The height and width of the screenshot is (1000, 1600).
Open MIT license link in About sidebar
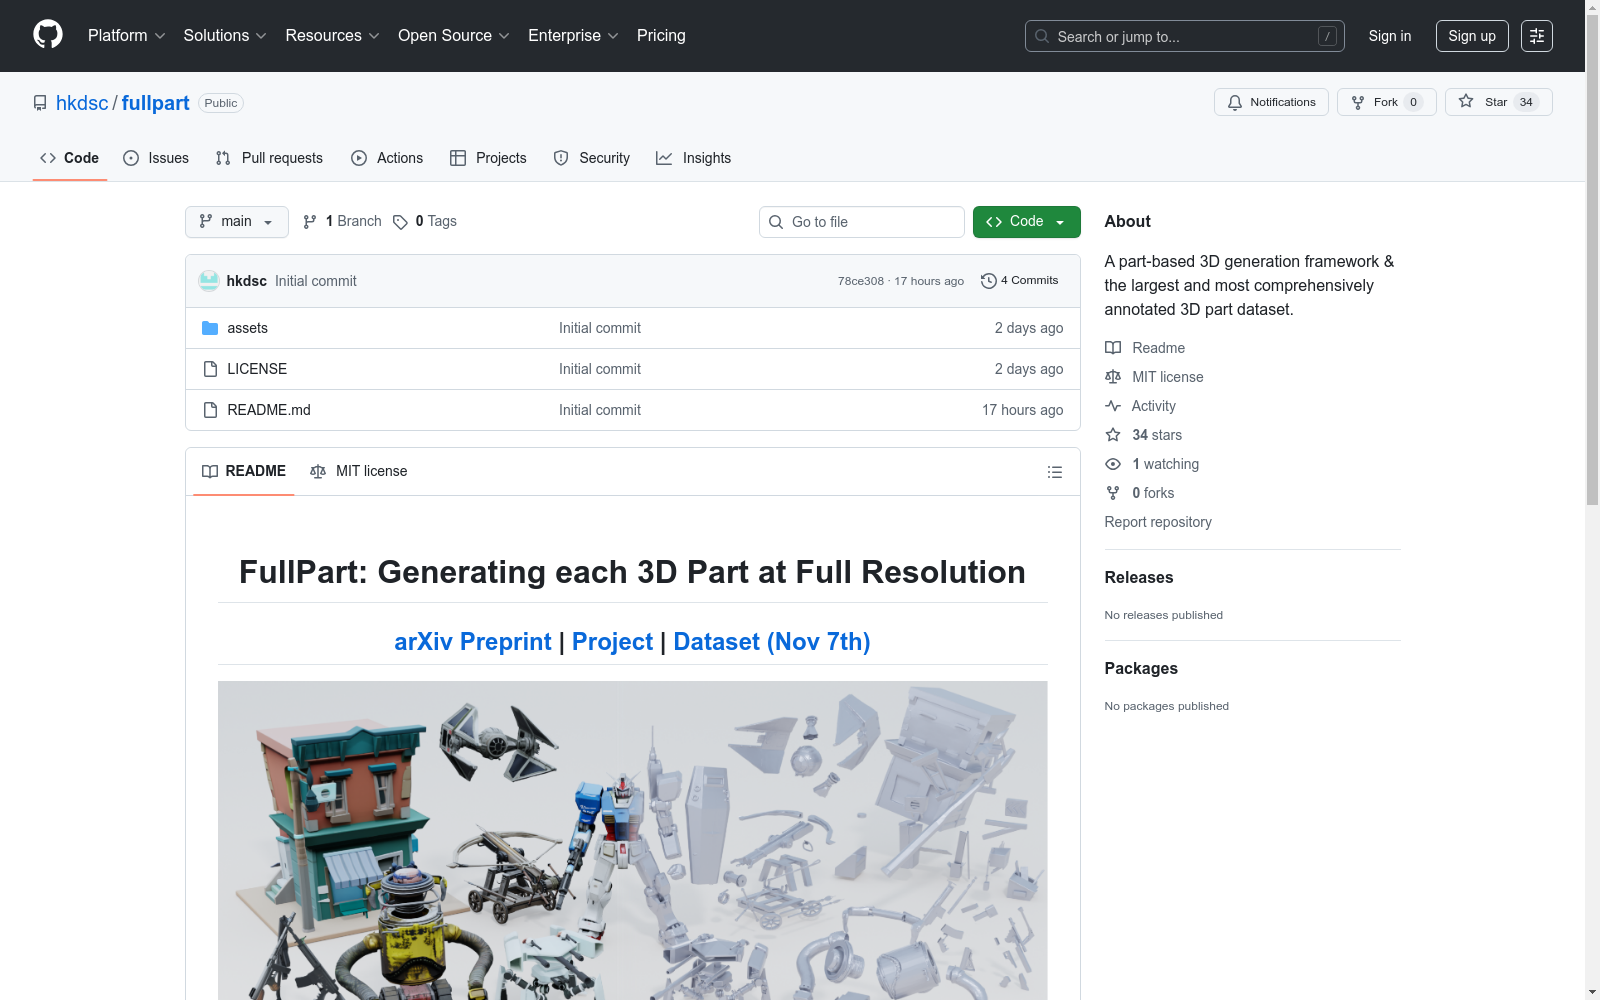[1154, 377]
